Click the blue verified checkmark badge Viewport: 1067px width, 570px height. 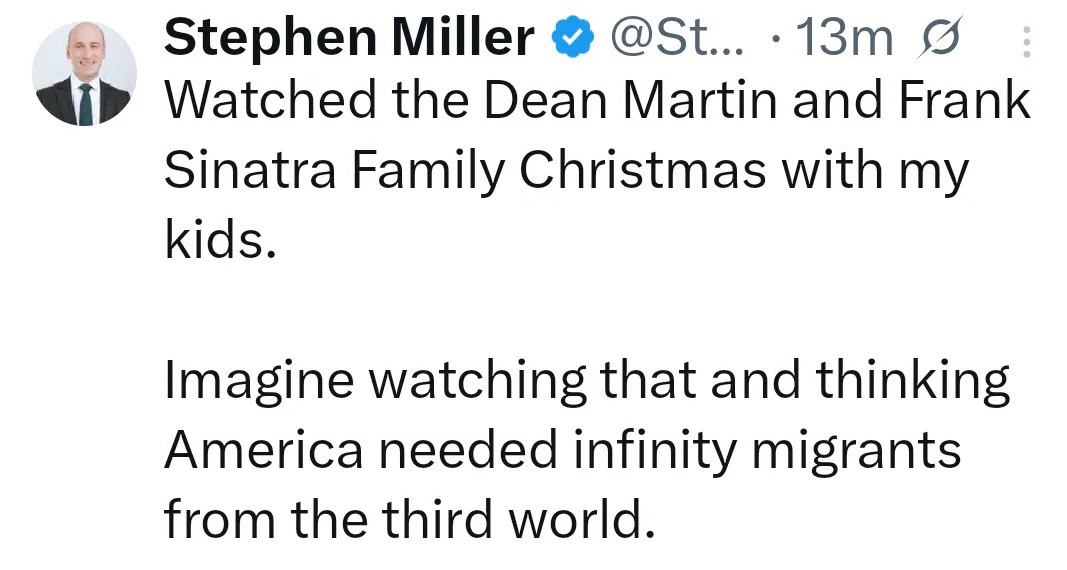(571, 40)
